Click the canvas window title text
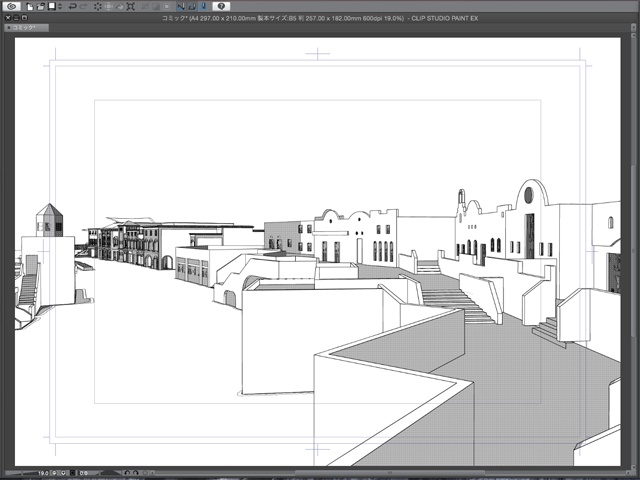640x480 pixels. (x=320, y=18)
